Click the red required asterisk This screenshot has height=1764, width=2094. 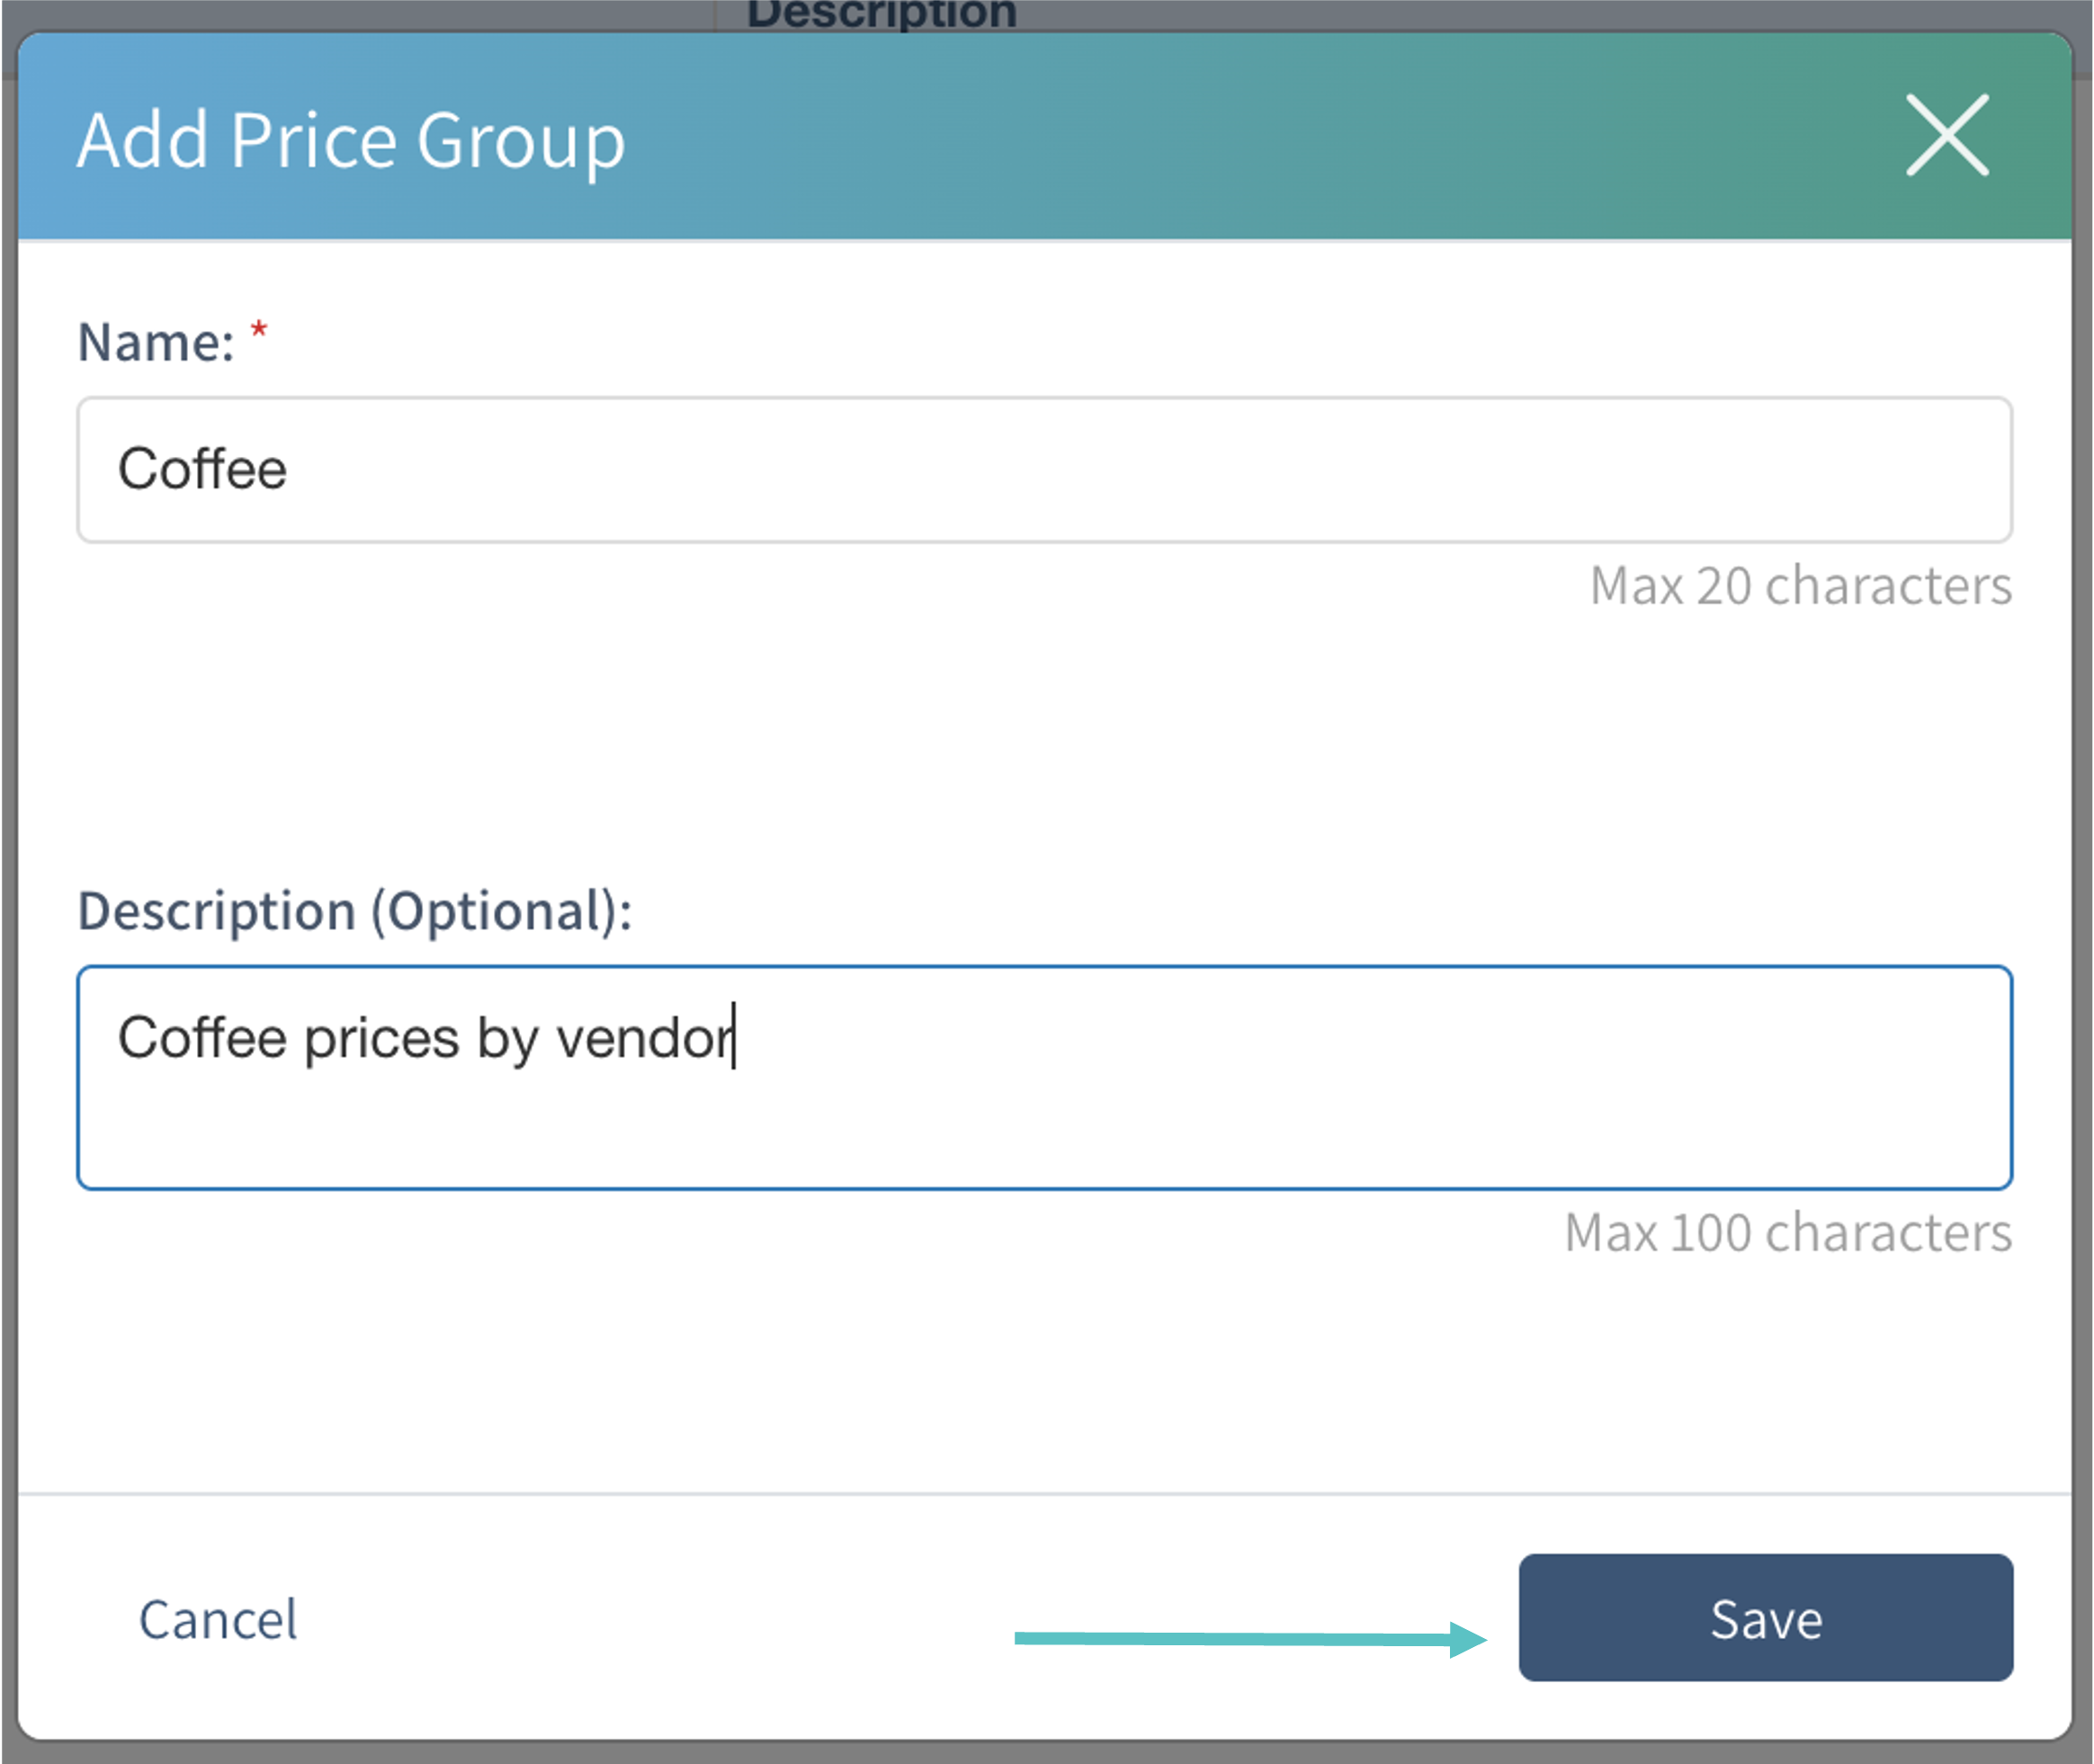(259, 331)
